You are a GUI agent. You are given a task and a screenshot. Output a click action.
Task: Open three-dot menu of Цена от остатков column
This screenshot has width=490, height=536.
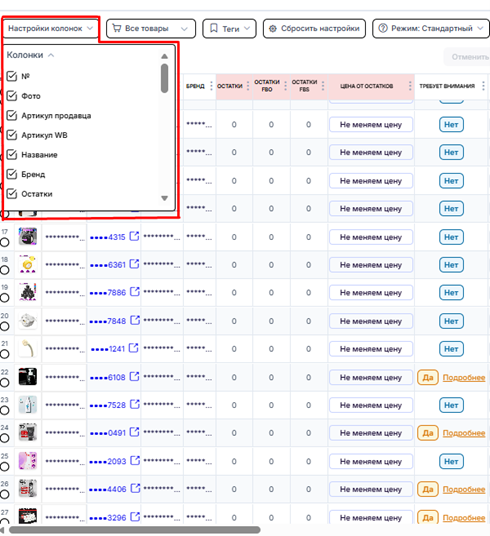(410, 86)
